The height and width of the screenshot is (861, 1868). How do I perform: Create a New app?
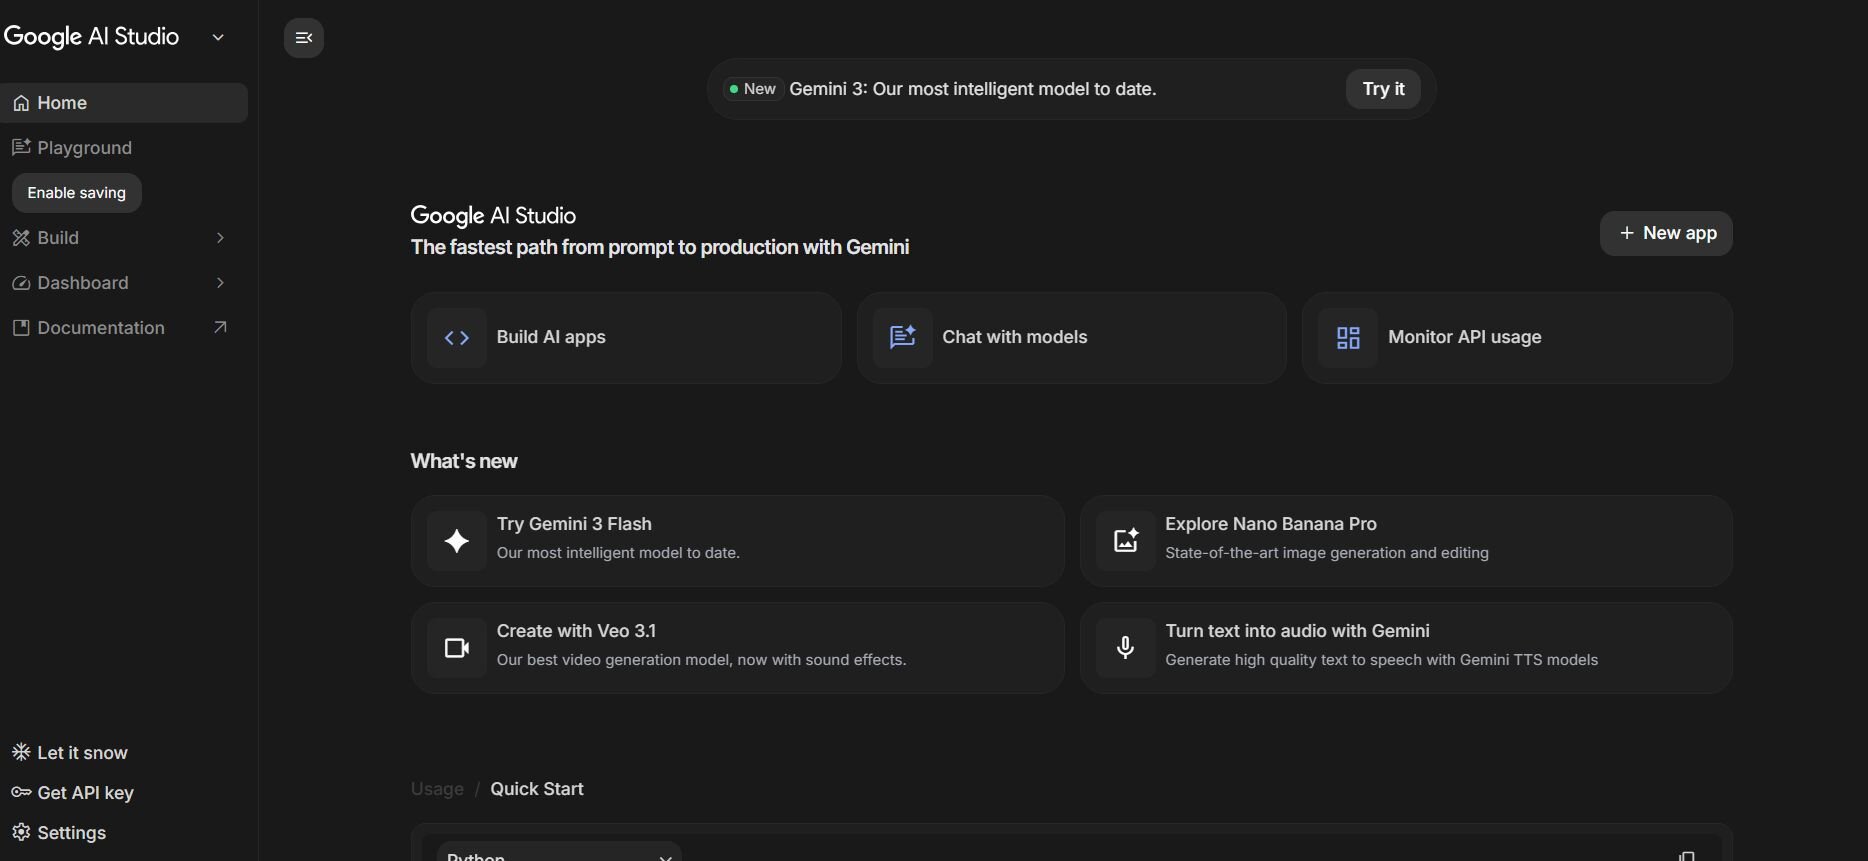1666,233
